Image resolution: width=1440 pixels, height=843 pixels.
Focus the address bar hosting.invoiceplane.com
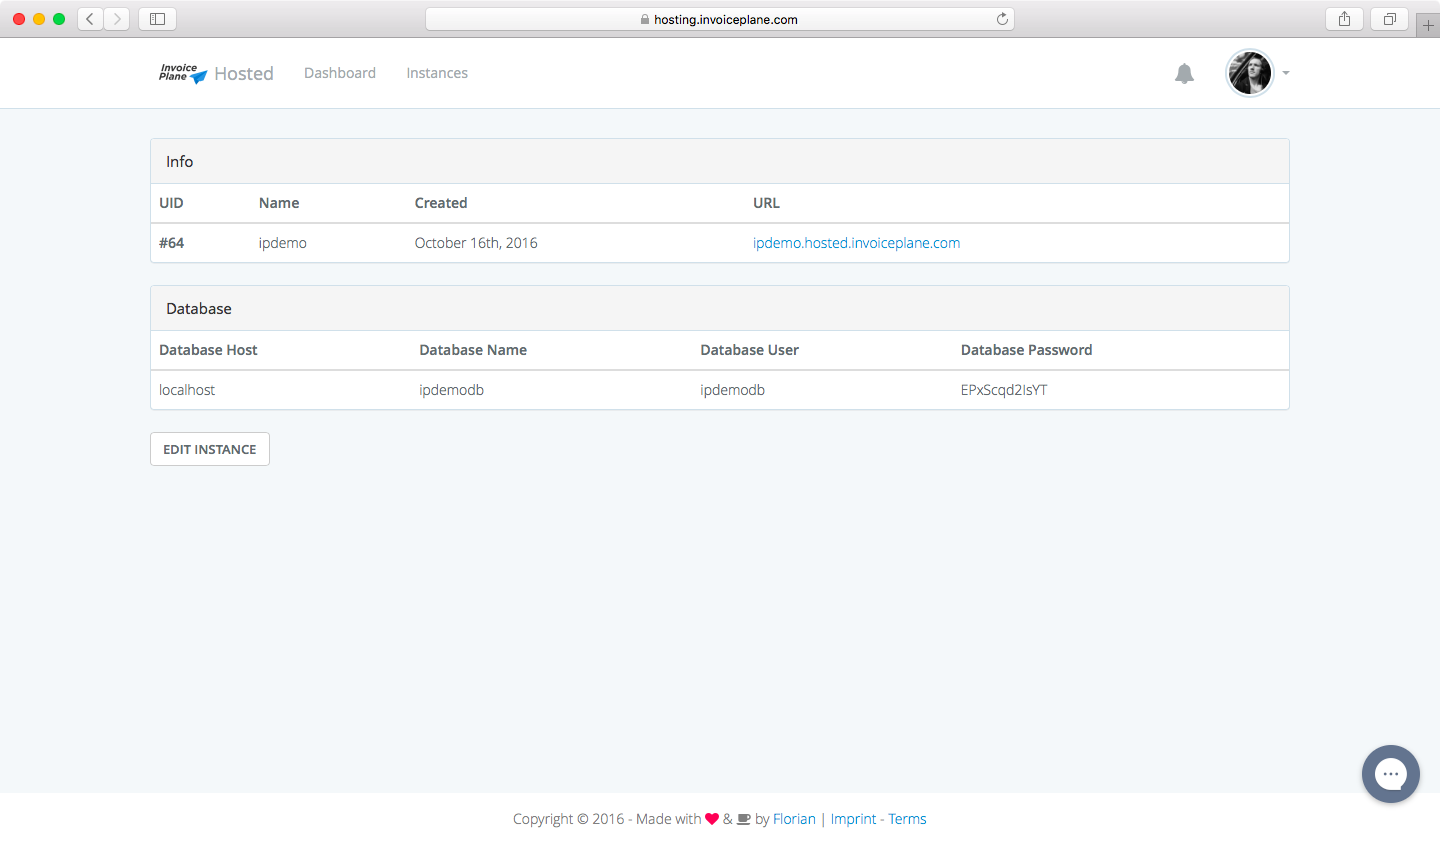pyautogui.click(x=720, y=19)
